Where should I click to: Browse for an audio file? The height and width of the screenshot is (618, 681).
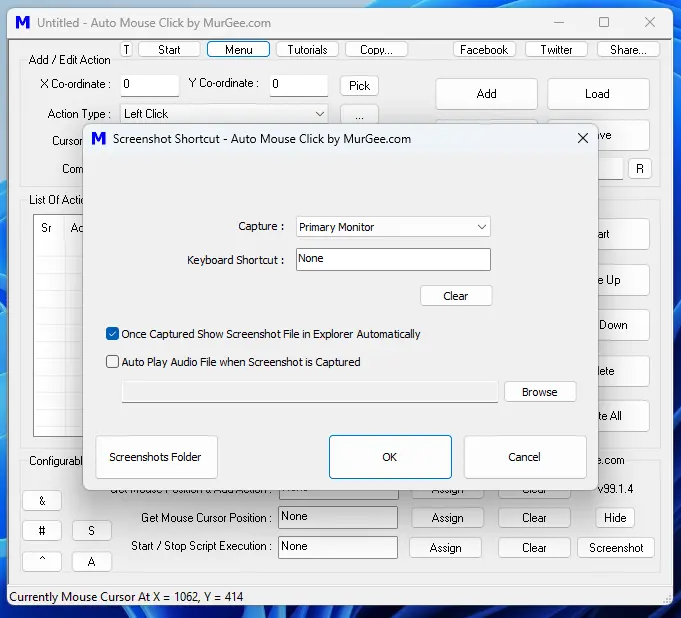click(x=540, y=392)
